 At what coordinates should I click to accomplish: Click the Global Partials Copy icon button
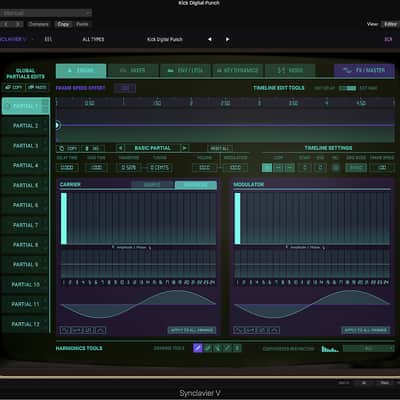coord(13,87)
